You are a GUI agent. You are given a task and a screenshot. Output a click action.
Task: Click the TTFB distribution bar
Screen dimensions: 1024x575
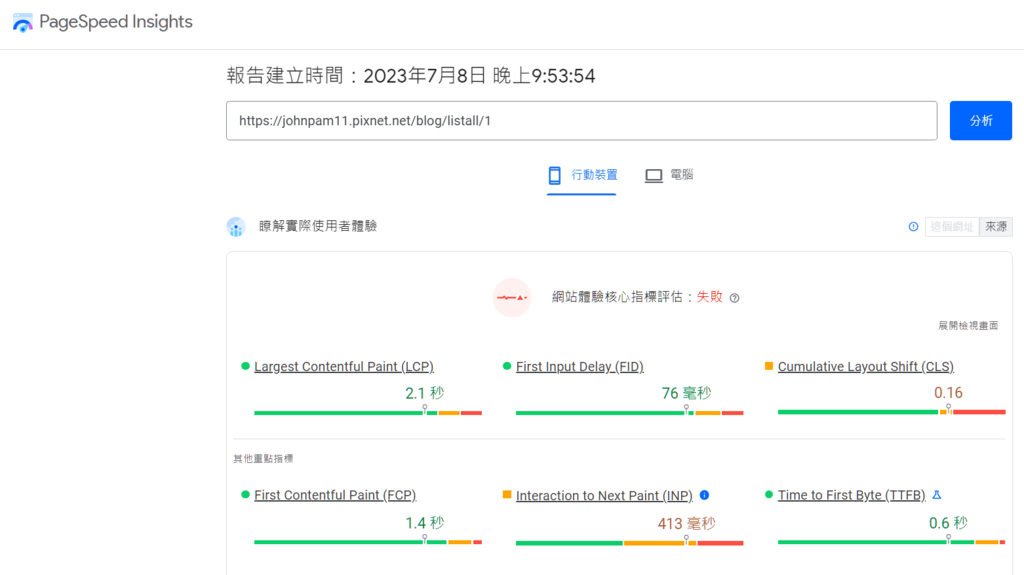891,542
